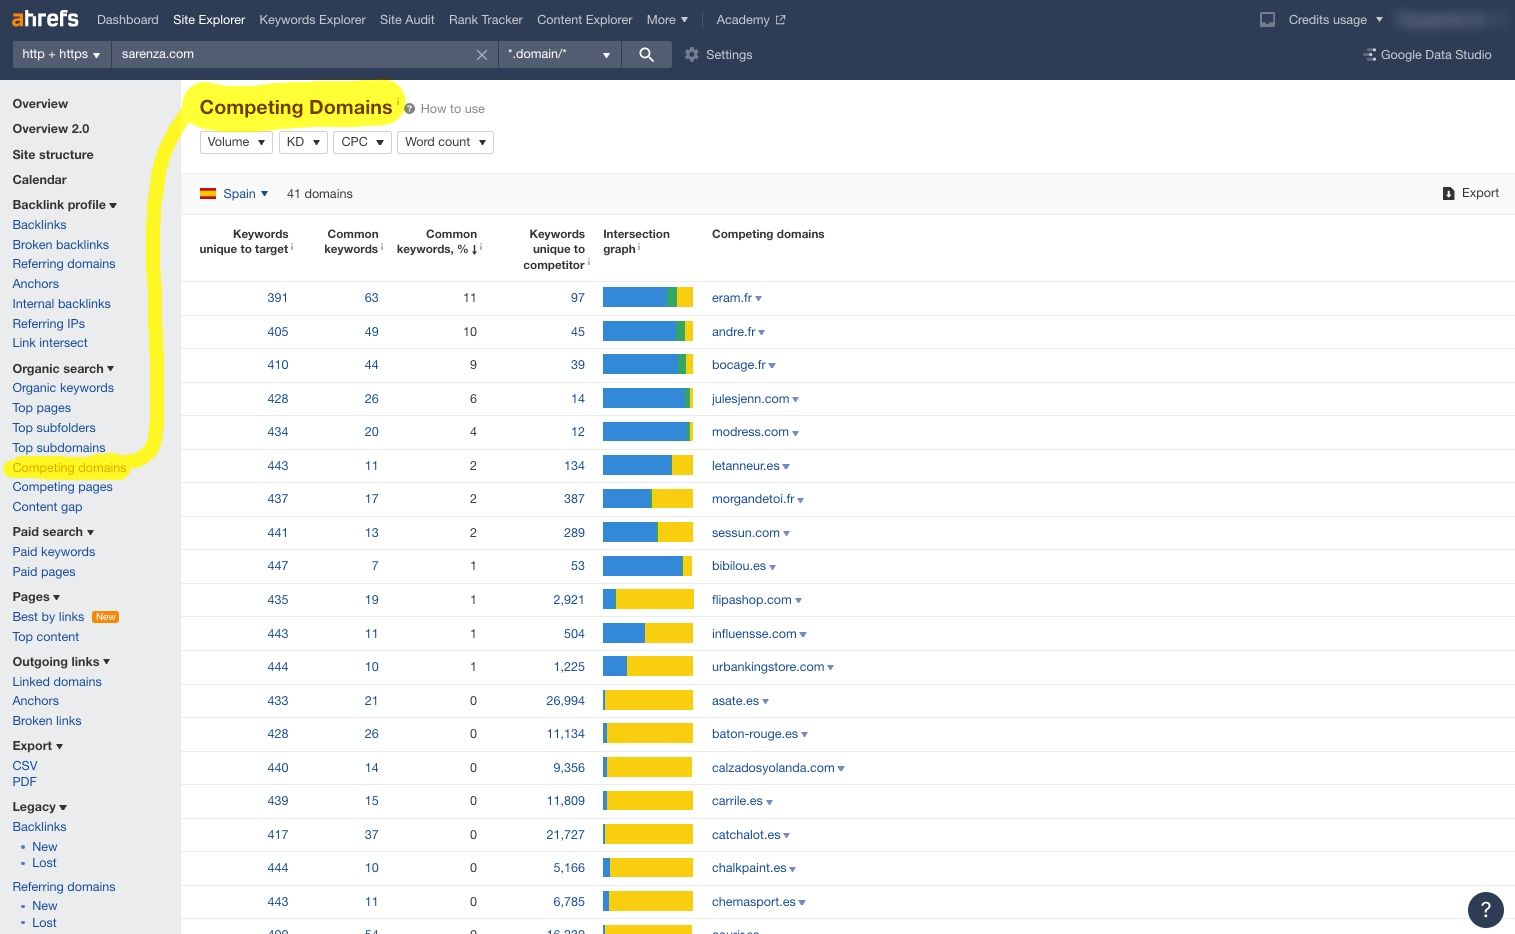Image resolution: width=1515 pixels, height=934 pixels.
Task: Open the protocol http + https dropdown
Action: pos(62,54)
